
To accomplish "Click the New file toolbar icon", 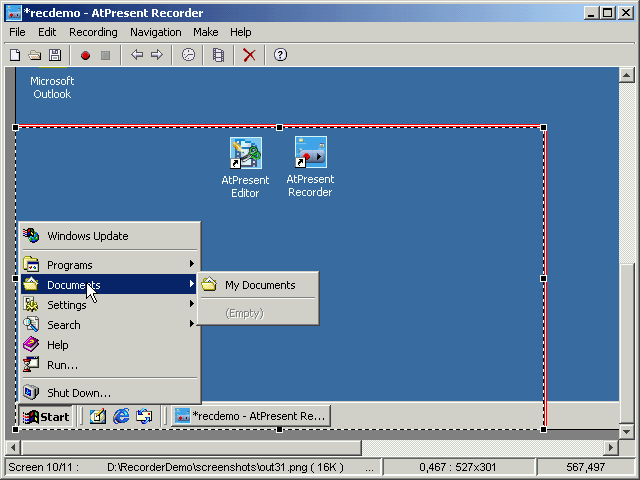I will pos(15,55).
